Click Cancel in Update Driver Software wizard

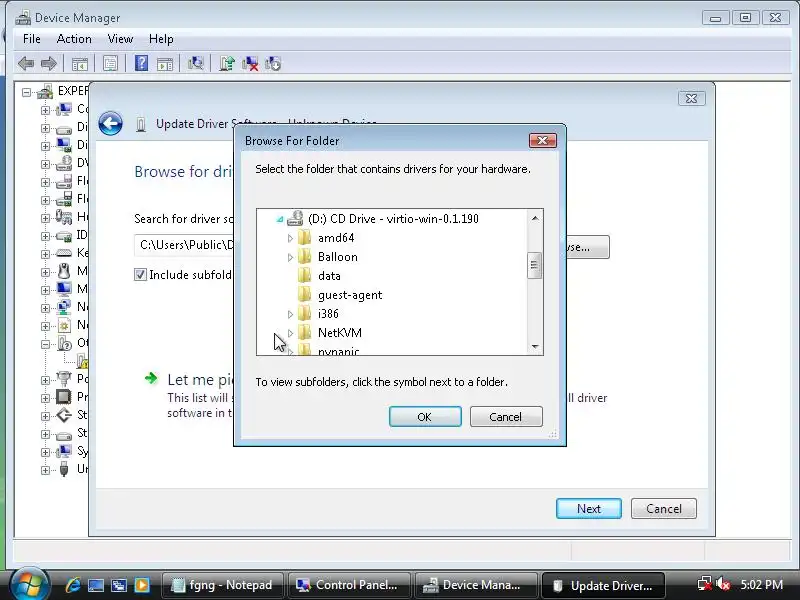click(664, 508)
